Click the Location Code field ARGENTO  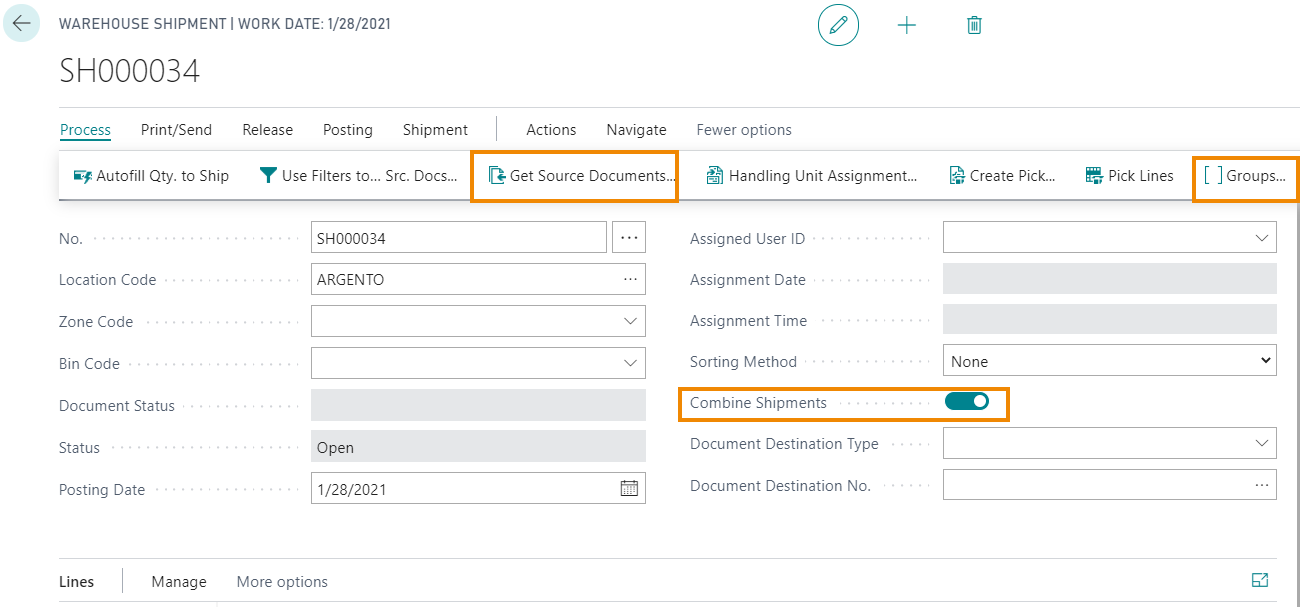[478, 279]
